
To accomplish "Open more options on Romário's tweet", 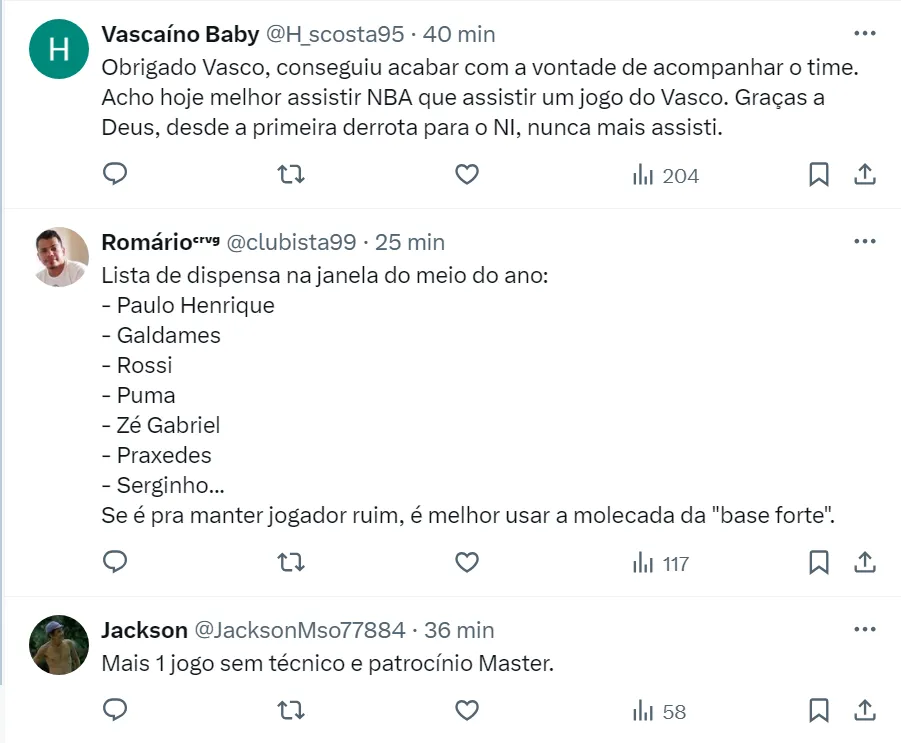I will (864, 241).
